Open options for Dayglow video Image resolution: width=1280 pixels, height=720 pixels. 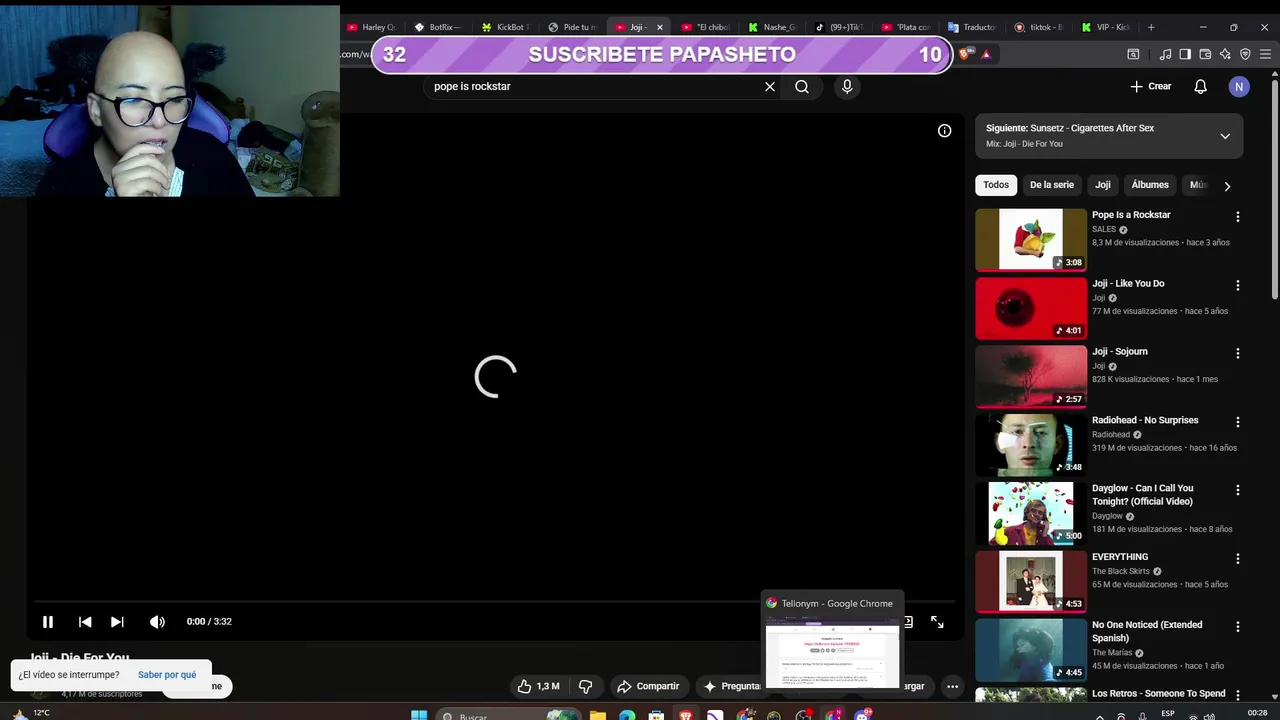[1238, 490]
